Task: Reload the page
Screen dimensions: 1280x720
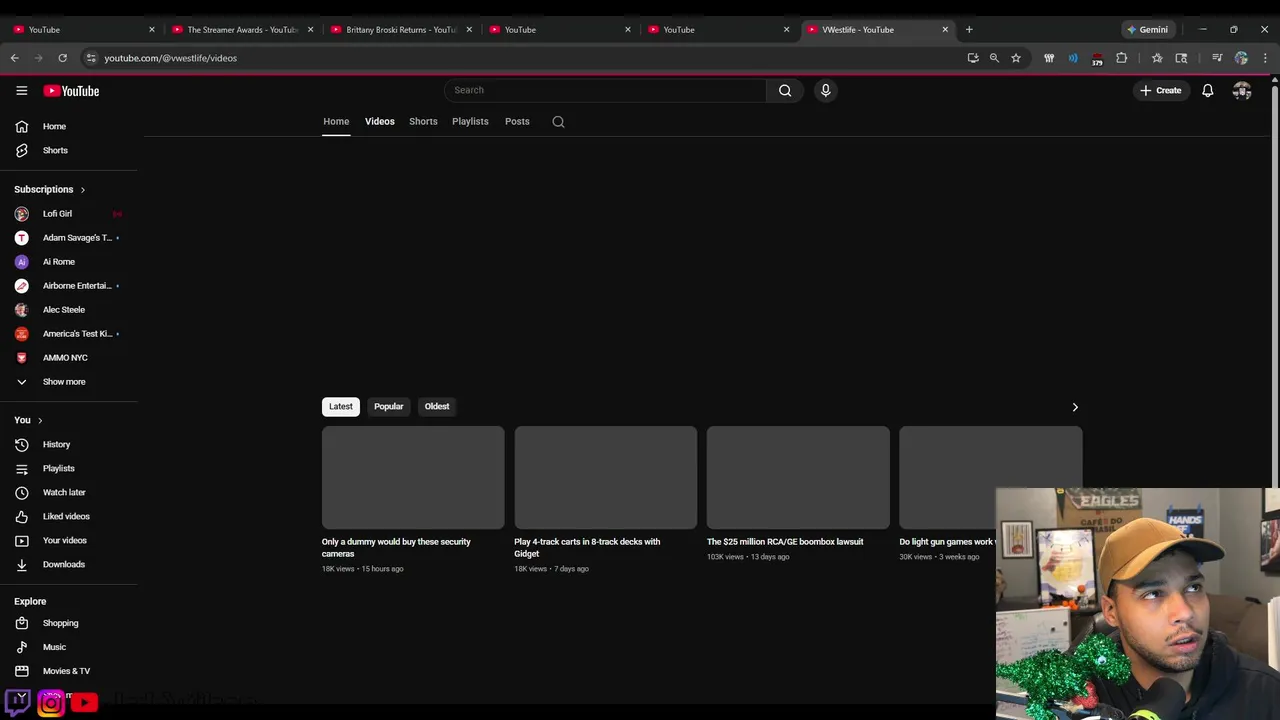Action: [x=62, y=58]
